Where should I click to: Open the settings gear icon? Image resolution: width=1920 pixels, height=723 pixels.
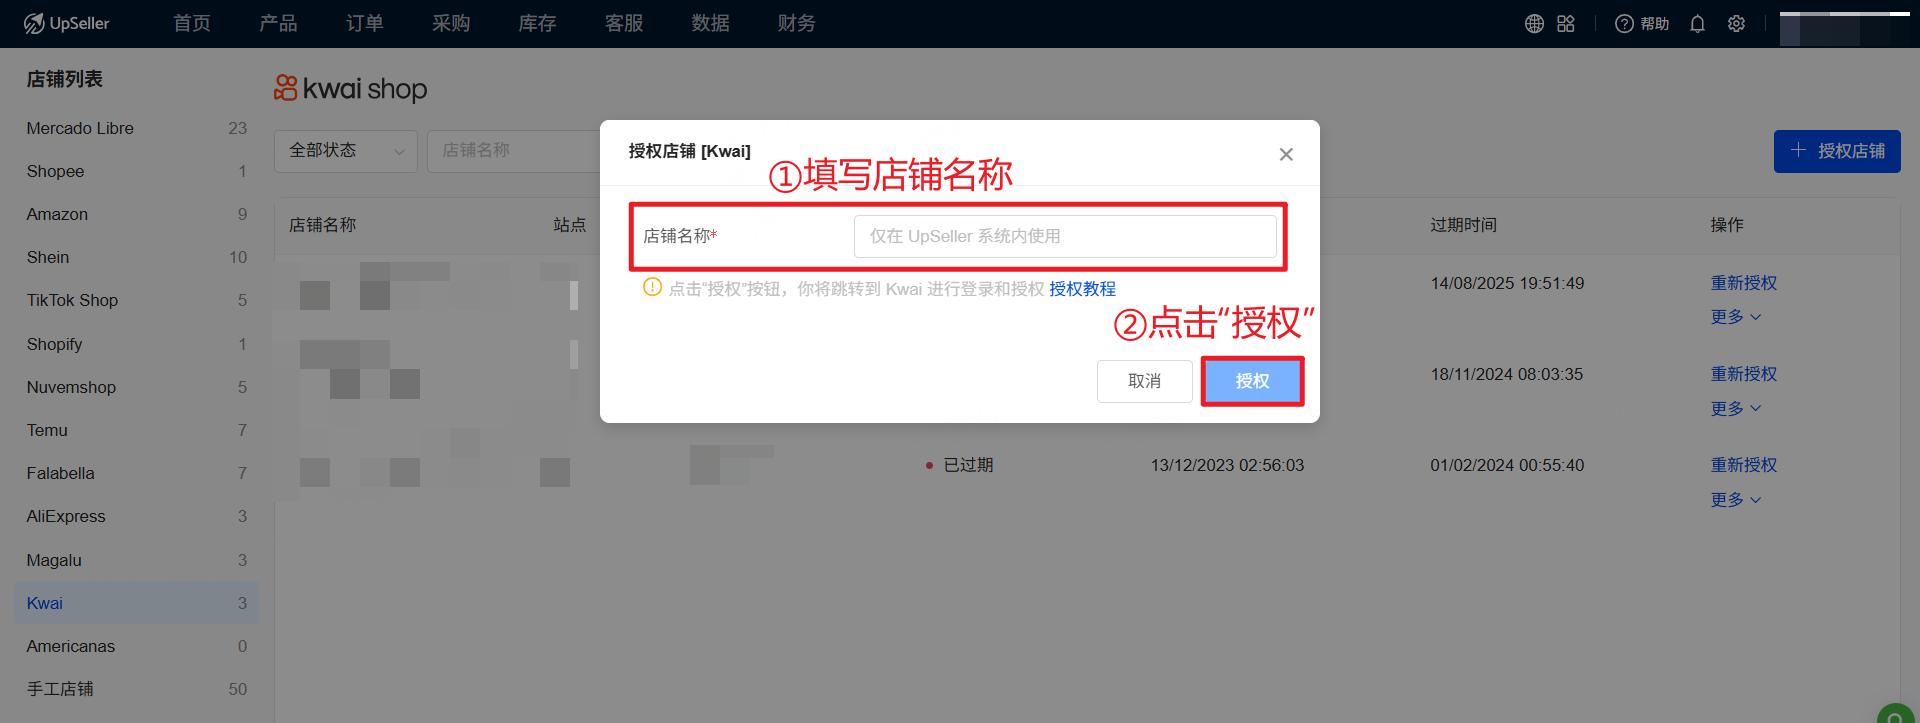(1736, 23)
